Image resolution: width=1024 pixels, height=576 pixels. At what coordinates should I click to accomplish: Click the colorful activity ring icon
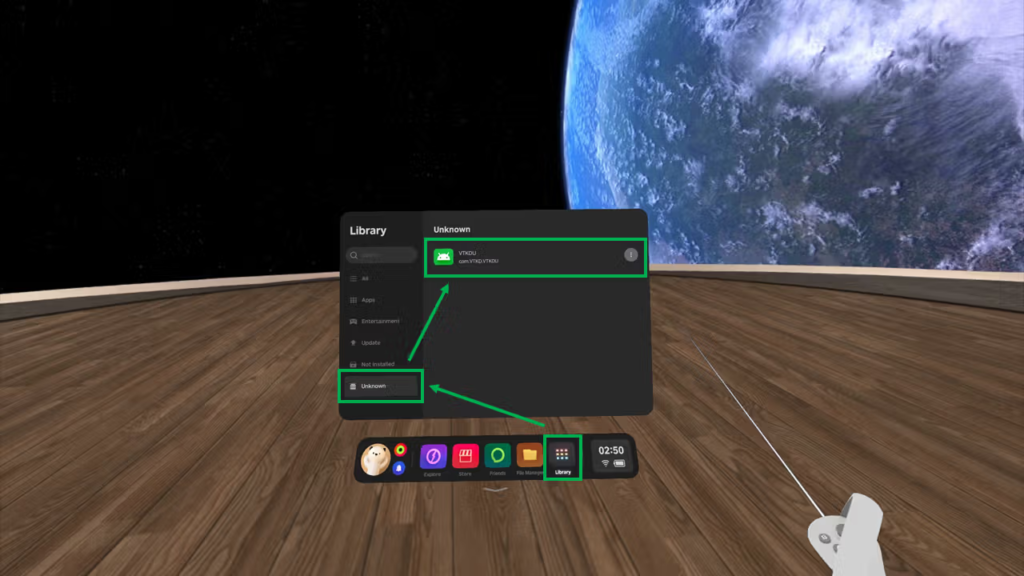coord(400,450)
